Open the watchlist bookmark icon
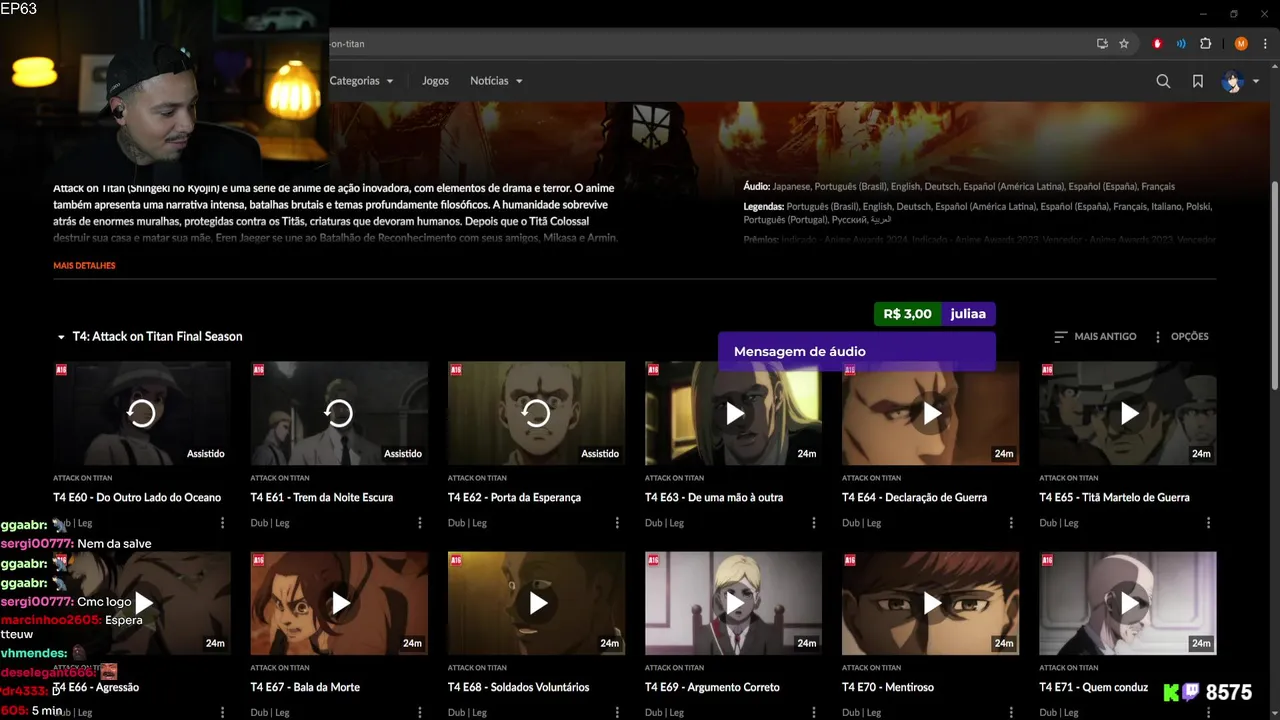Screen dimensions: 1280x720 [x=1197, y=81]
